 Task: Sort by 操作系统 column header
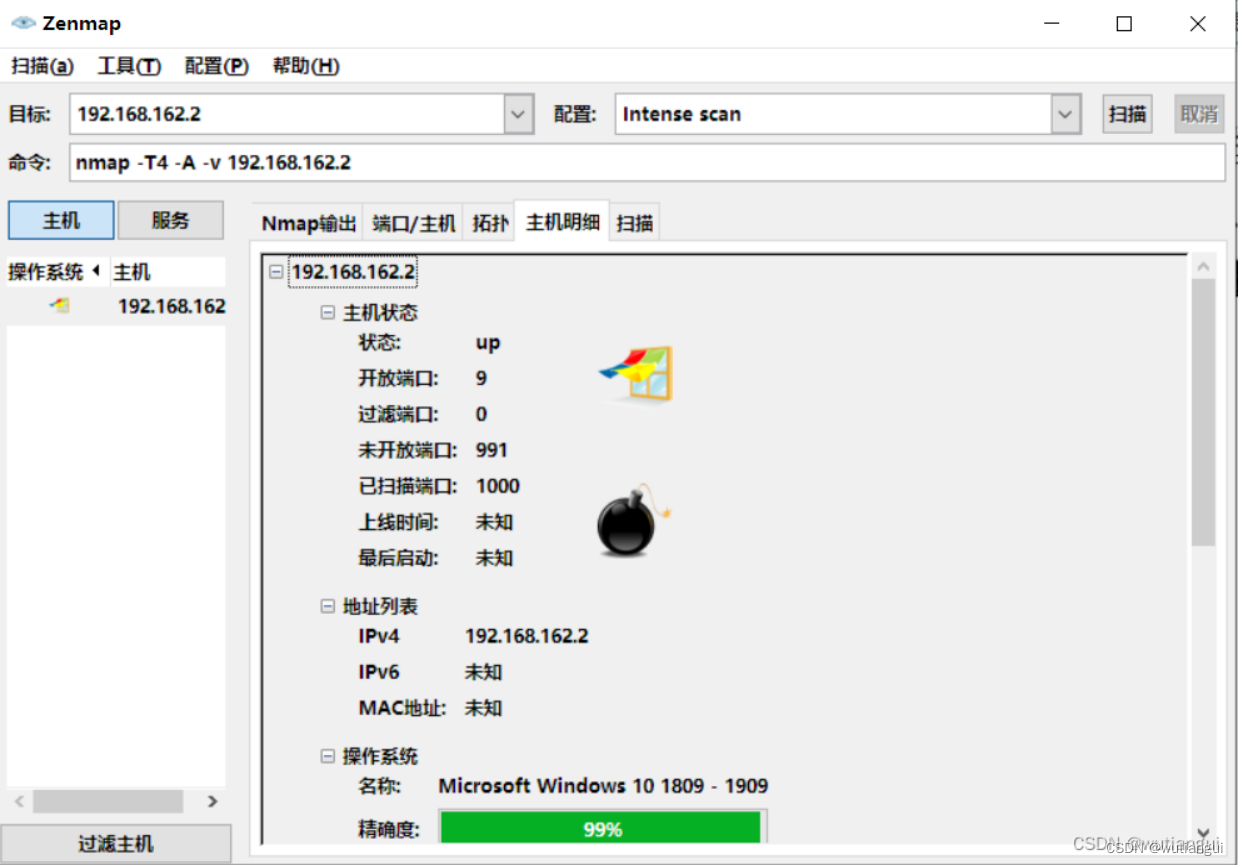point(55,272)
